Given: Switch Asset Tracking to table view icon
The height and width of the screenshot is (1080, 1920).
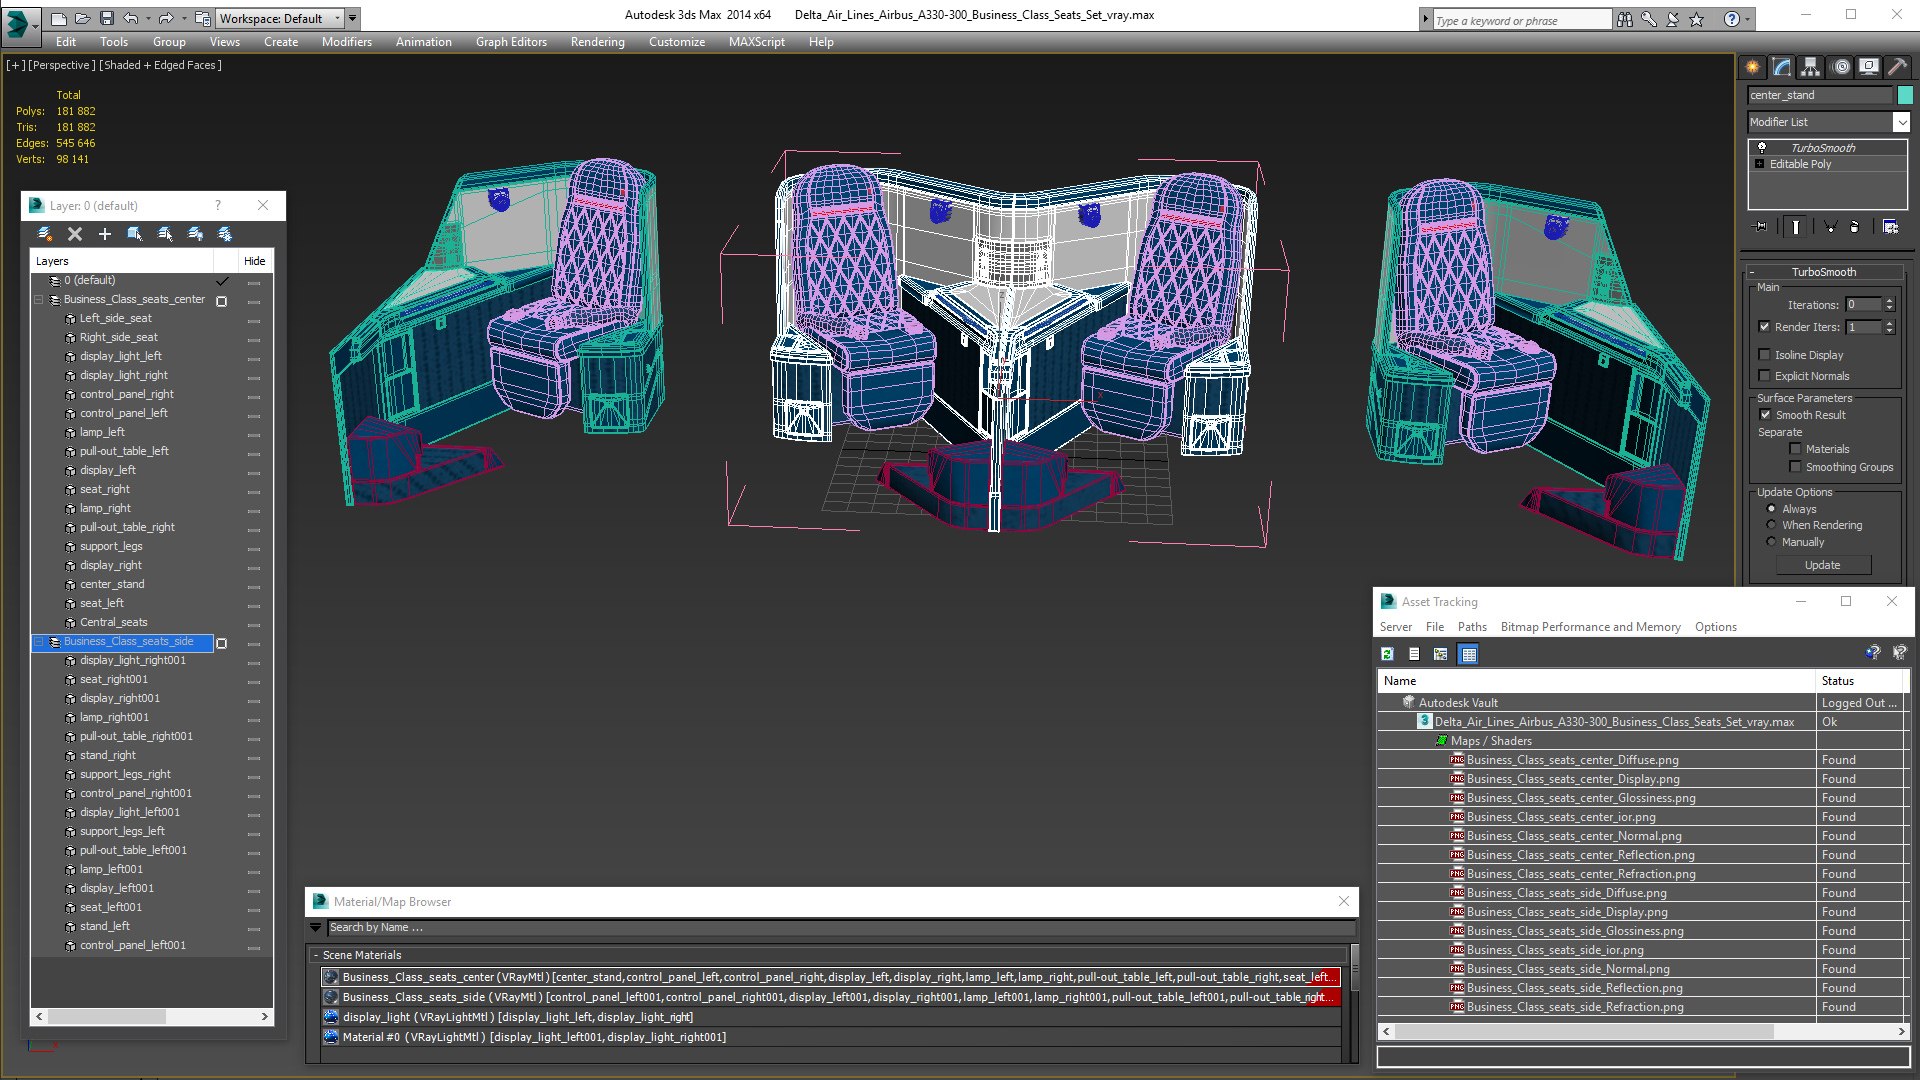Looking at the screenshot, I should coord(1468,654).
